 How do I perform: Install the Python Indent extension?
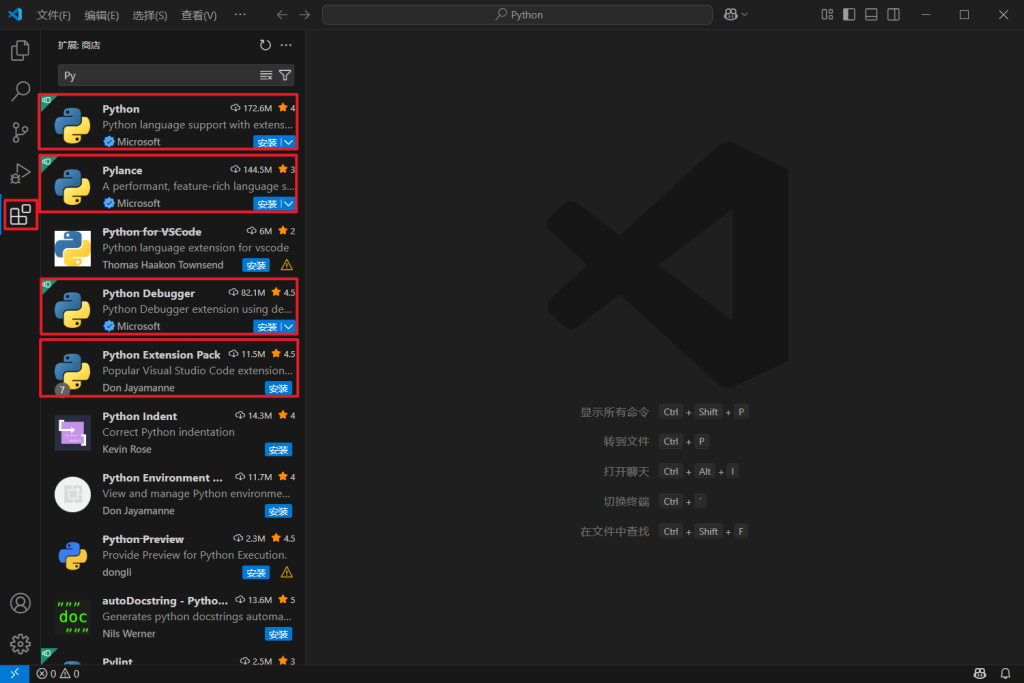278,450
